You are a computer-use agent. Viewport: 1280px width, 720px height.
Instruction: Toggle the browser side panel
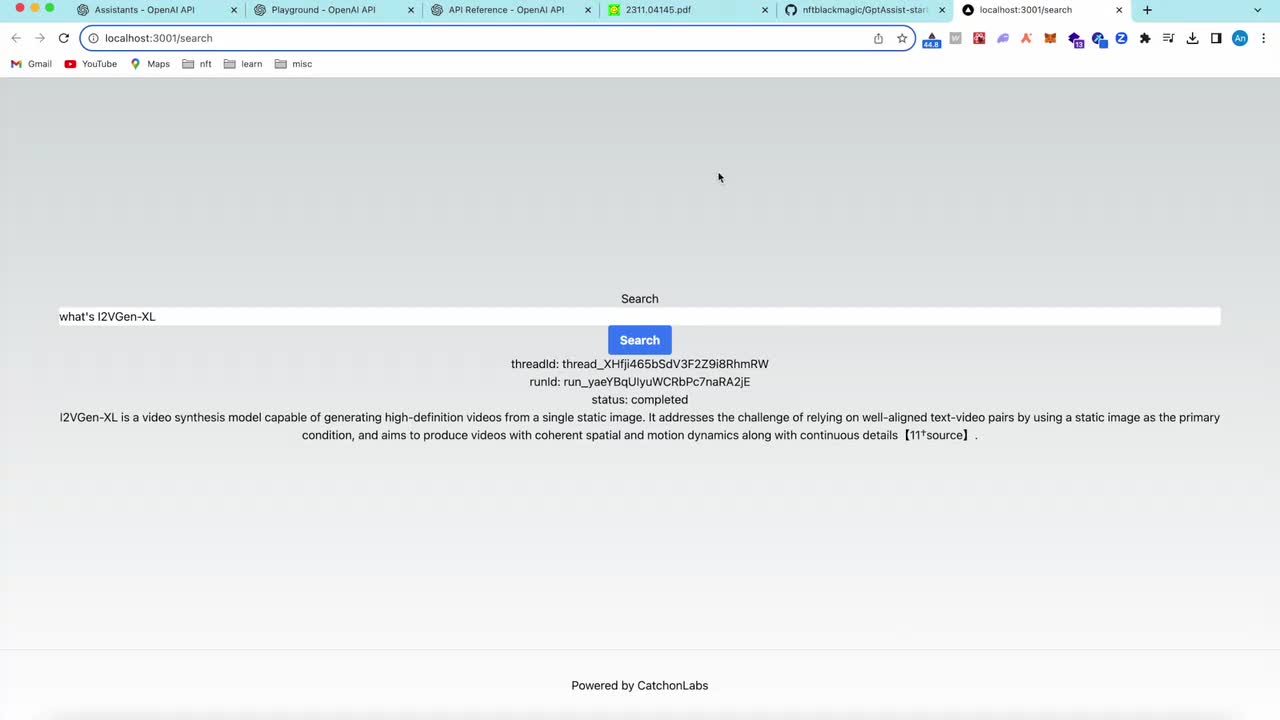tap(1216, 38)
